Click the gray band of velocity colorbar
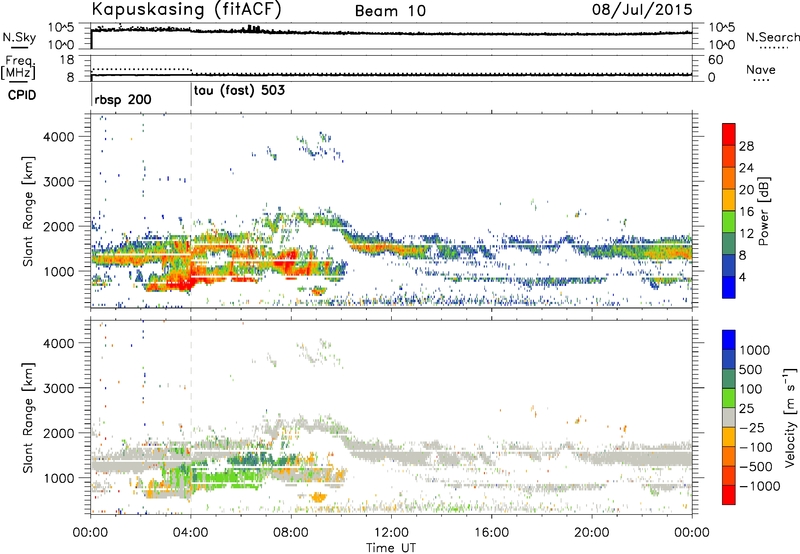The height and width of the screenshot is (554, 800). (729, 417)
